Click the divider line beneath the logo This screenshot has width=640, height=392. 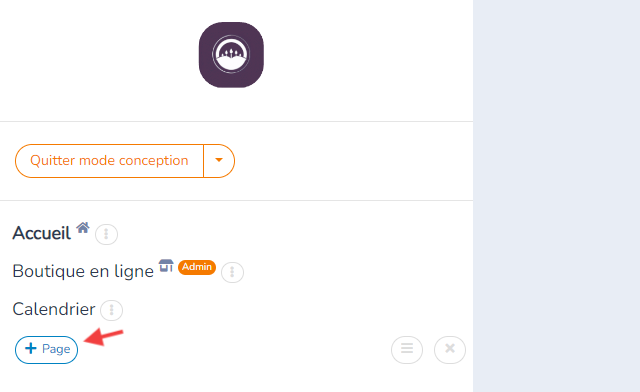[x=236, y=121]
